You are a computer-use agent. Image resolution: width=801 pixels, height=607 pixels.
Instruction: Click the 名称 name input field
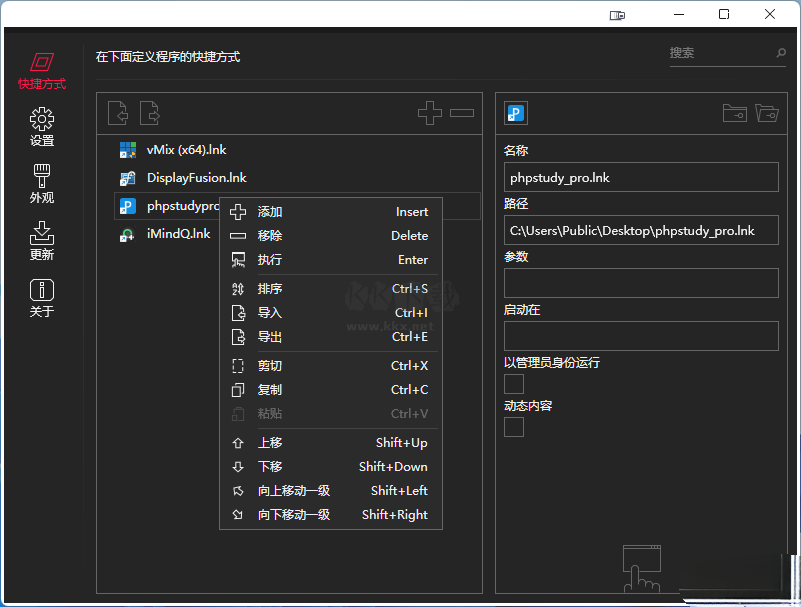point(641,177)
